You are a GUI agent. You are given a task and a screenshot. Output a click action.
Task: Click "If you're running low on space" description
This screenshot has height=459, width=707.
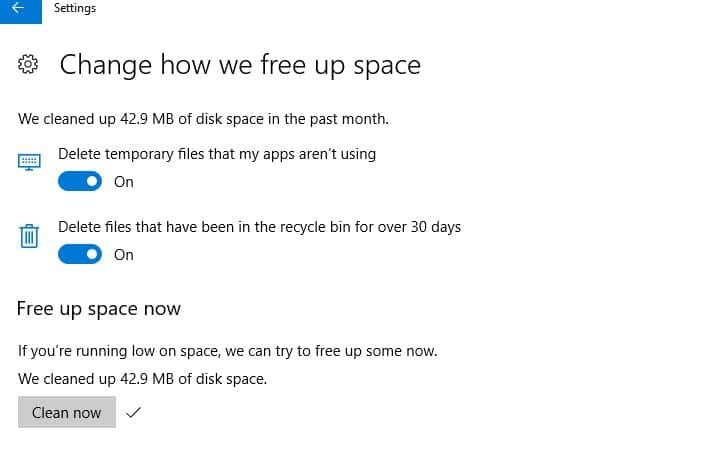click(227, 351)
